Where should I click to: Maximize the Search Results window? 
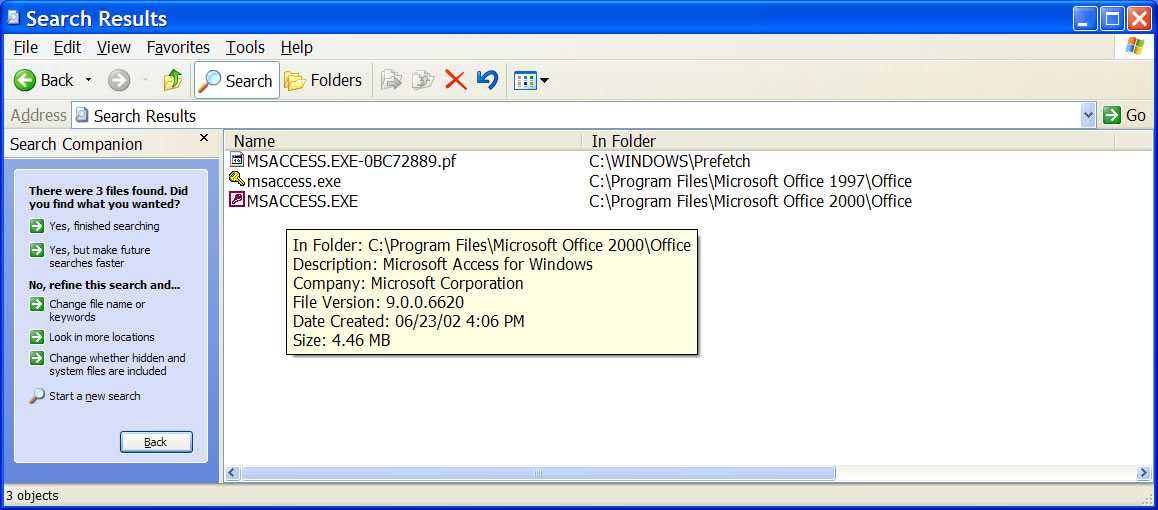(1112, 18)
